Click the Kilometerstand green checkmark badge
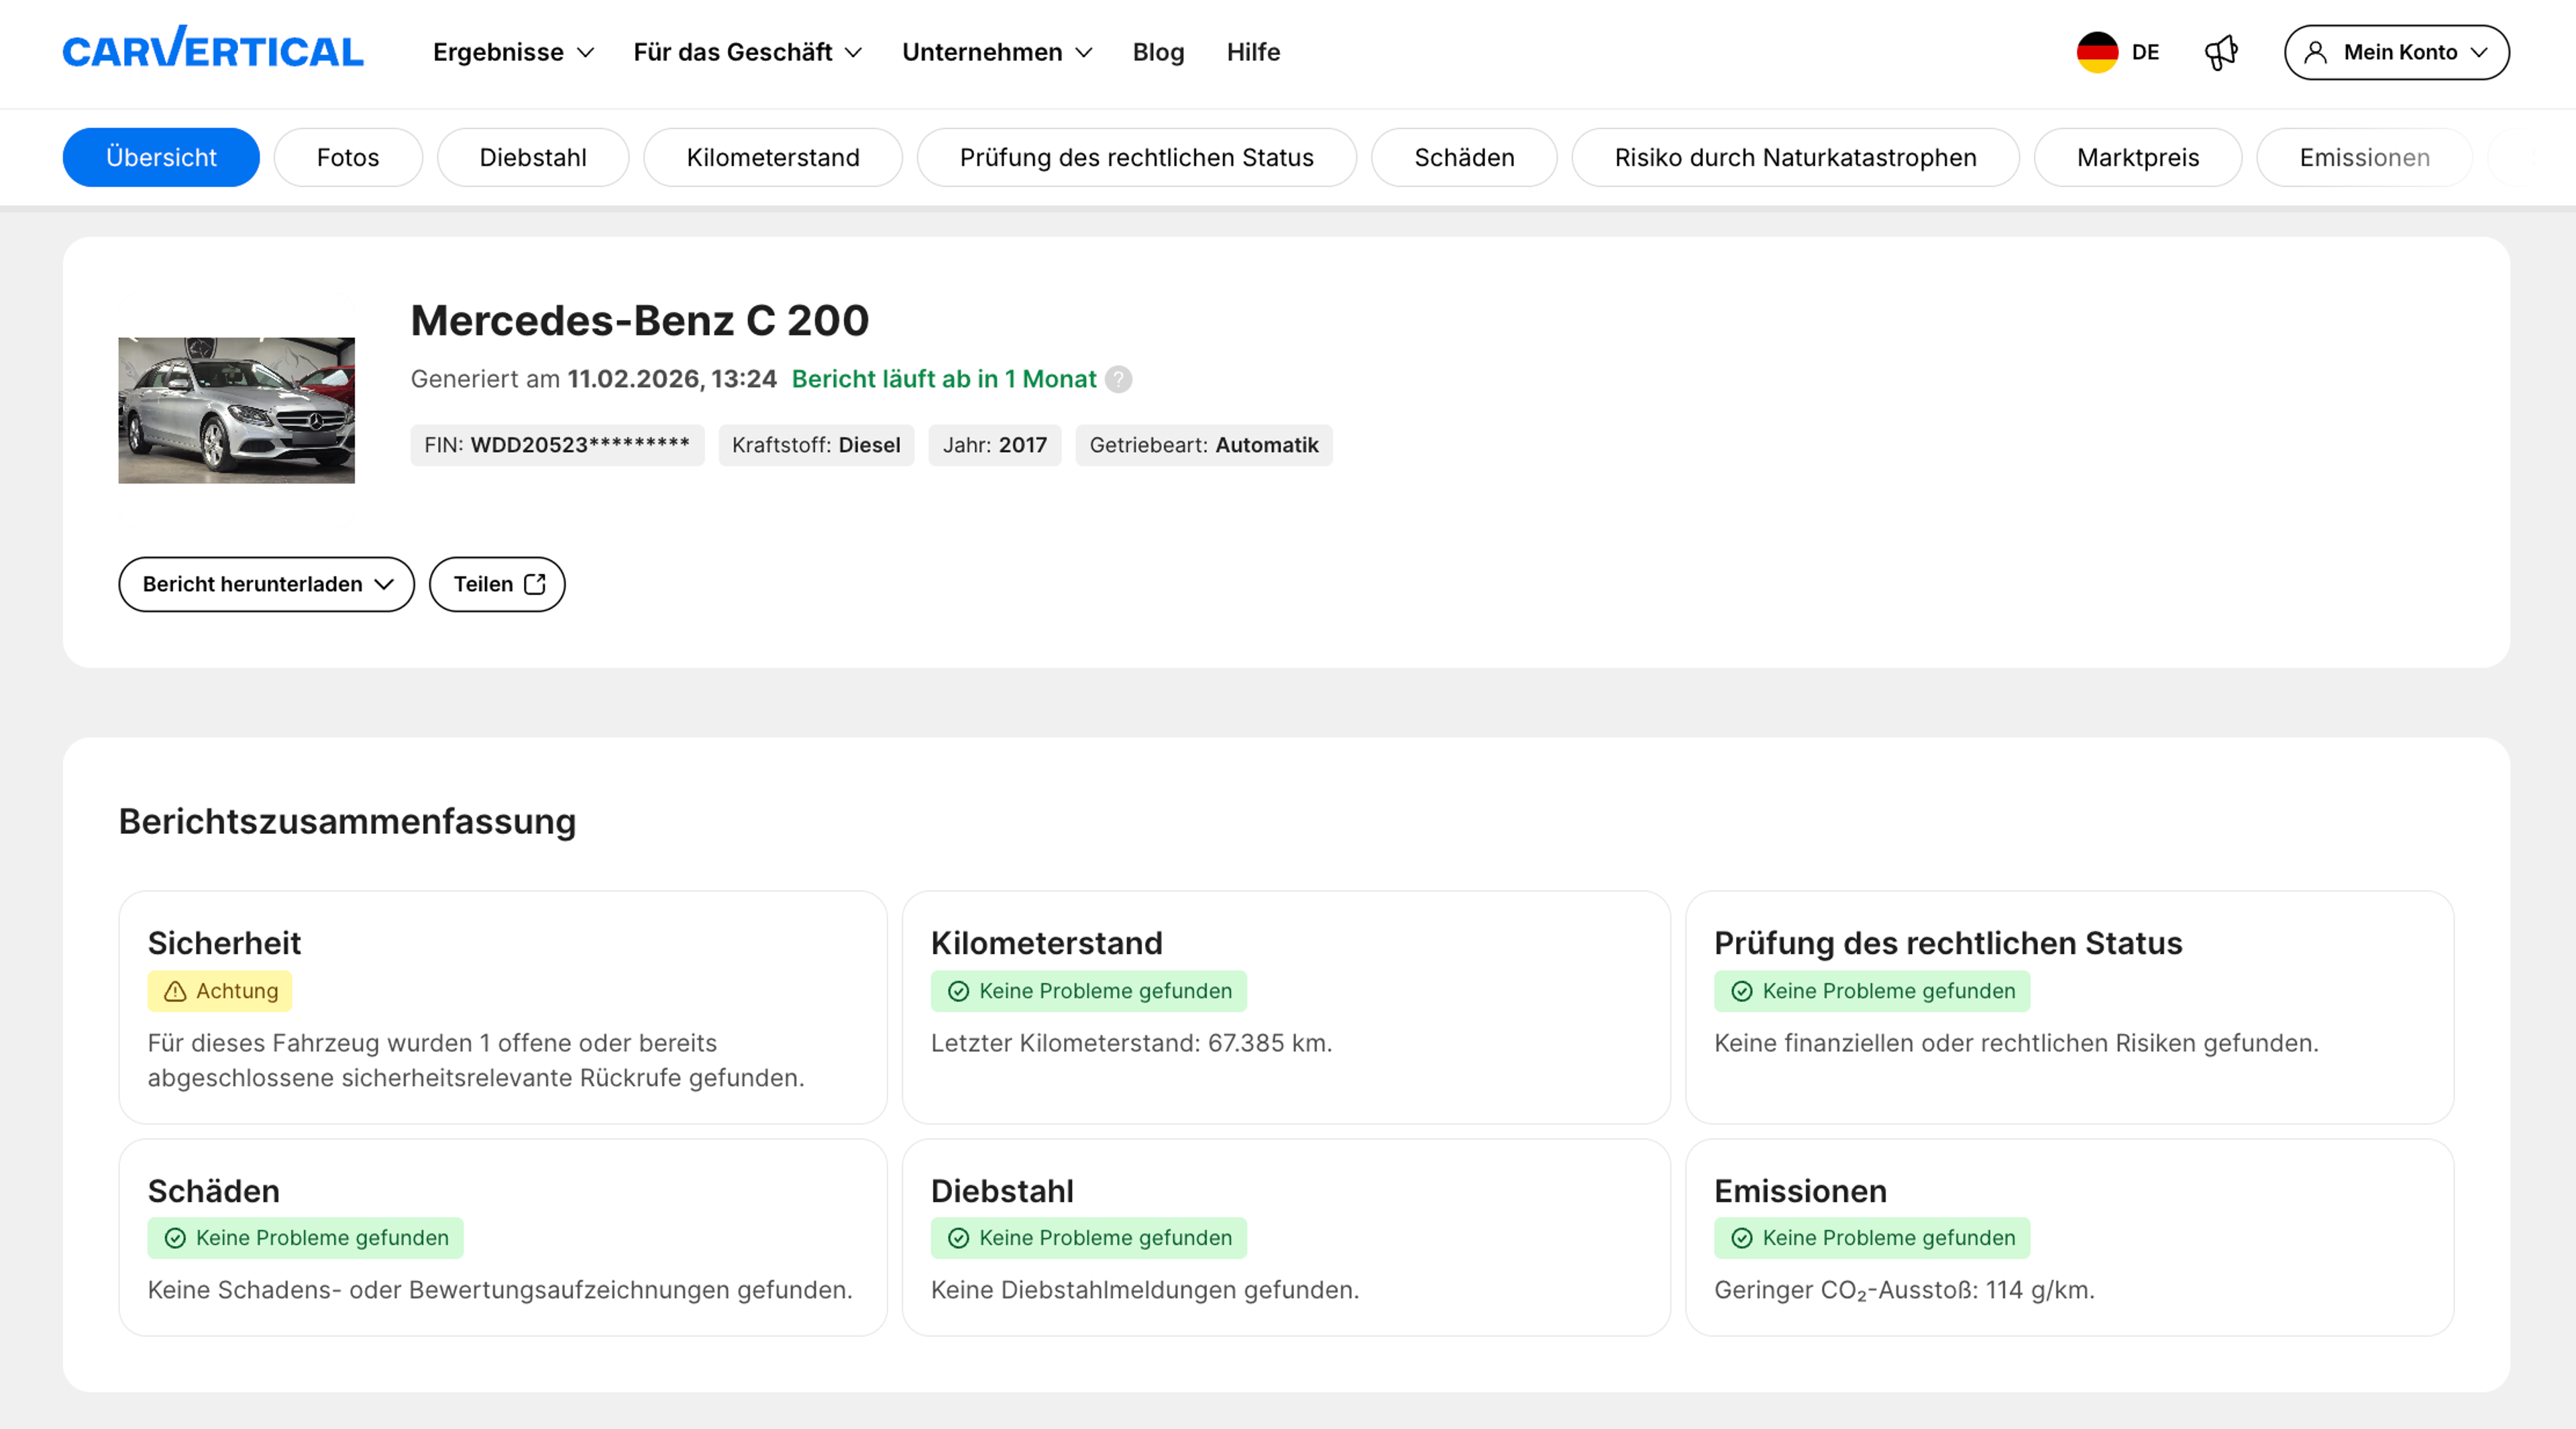This screenshot has width=2576, height=1429. [x=1088, y=991]
